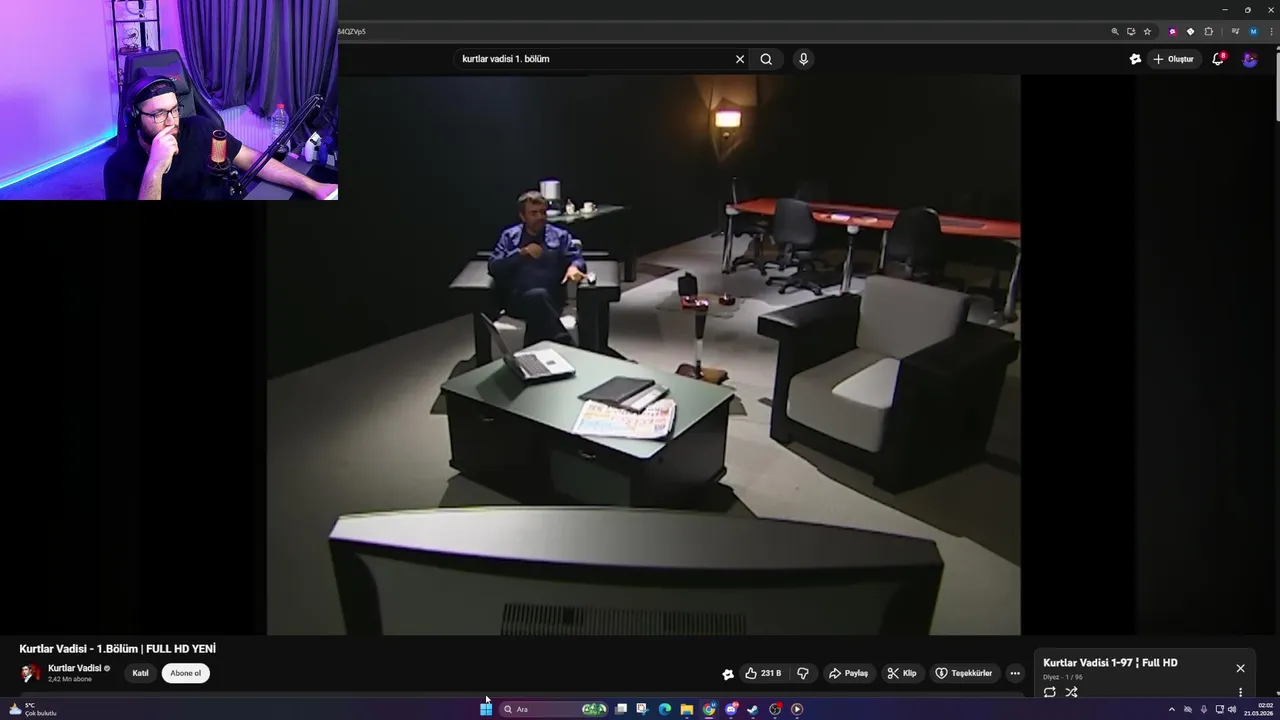The width and height of the screenshot is (1280, 720).
Task: Click the sparkle icon beside Oluştur
Action: 1135,59
